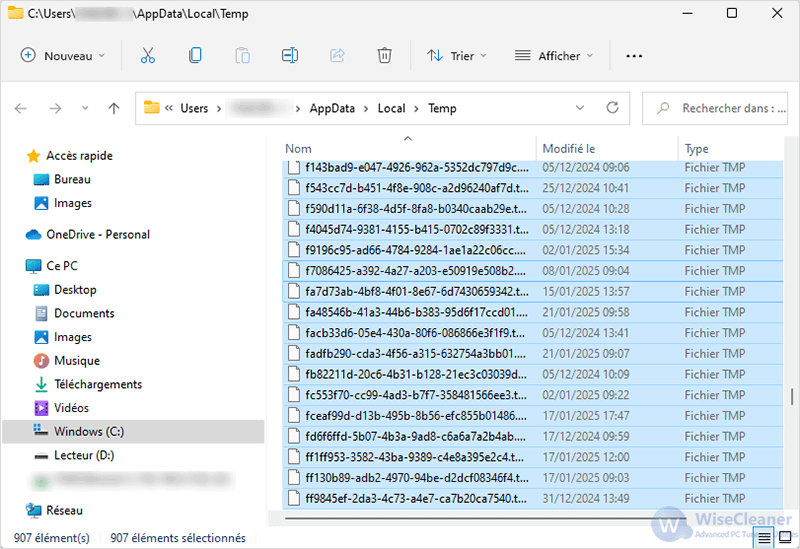
Task: Click the file icon of f143bad9 row
Action: point(293,167)
